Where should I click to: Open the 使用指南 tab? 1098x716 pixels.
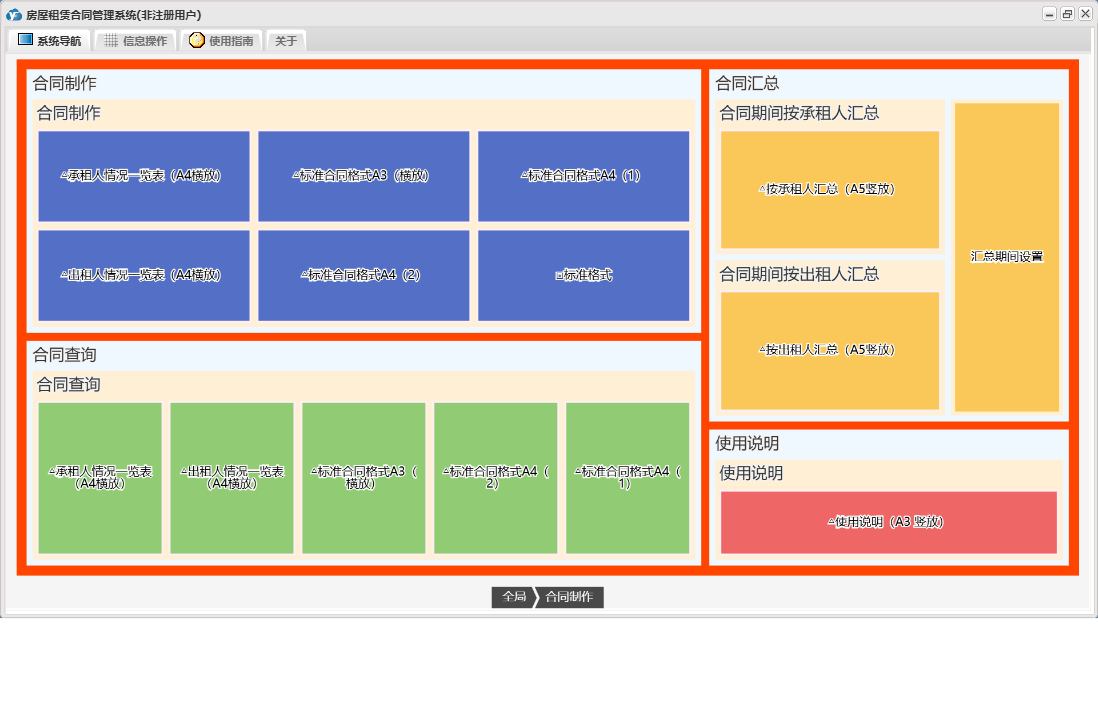222,41
